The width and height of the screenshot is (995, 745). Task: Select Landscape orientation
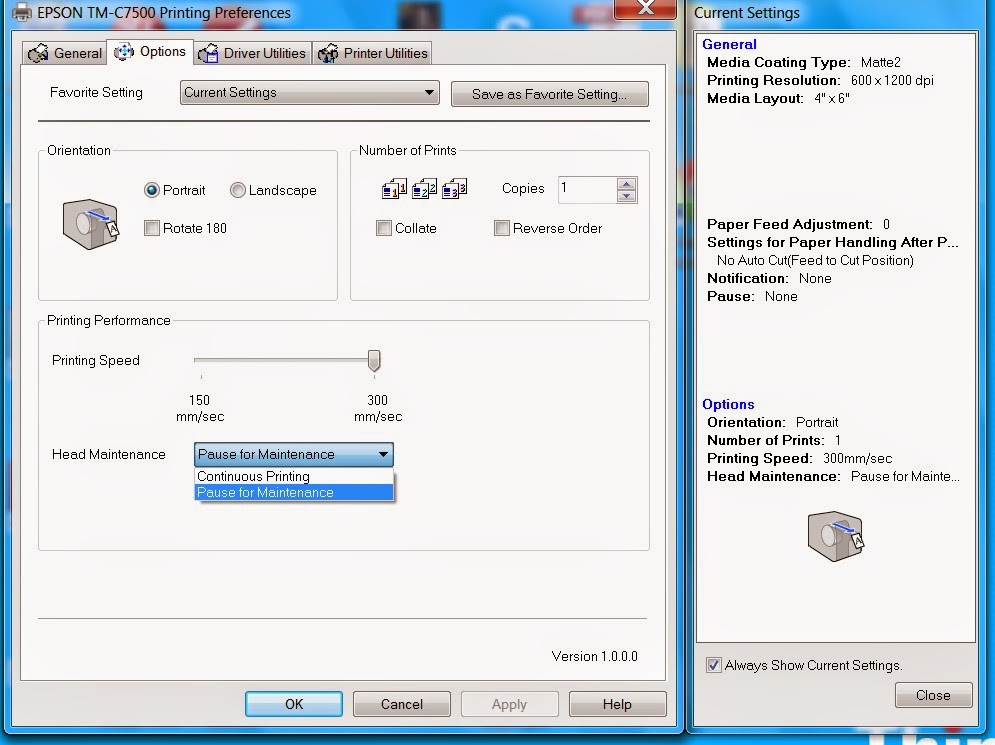[273, 190]
